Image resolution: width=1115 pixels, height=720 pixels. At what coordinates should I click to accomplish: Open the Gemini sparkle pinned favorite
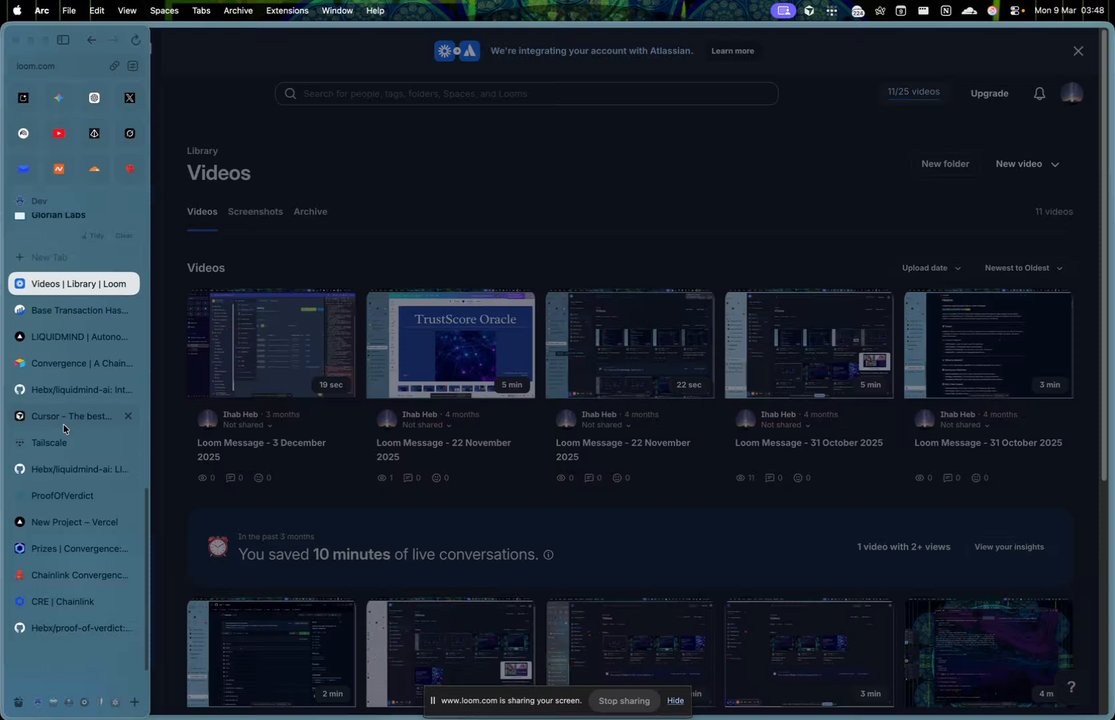[x=58, y=98]
